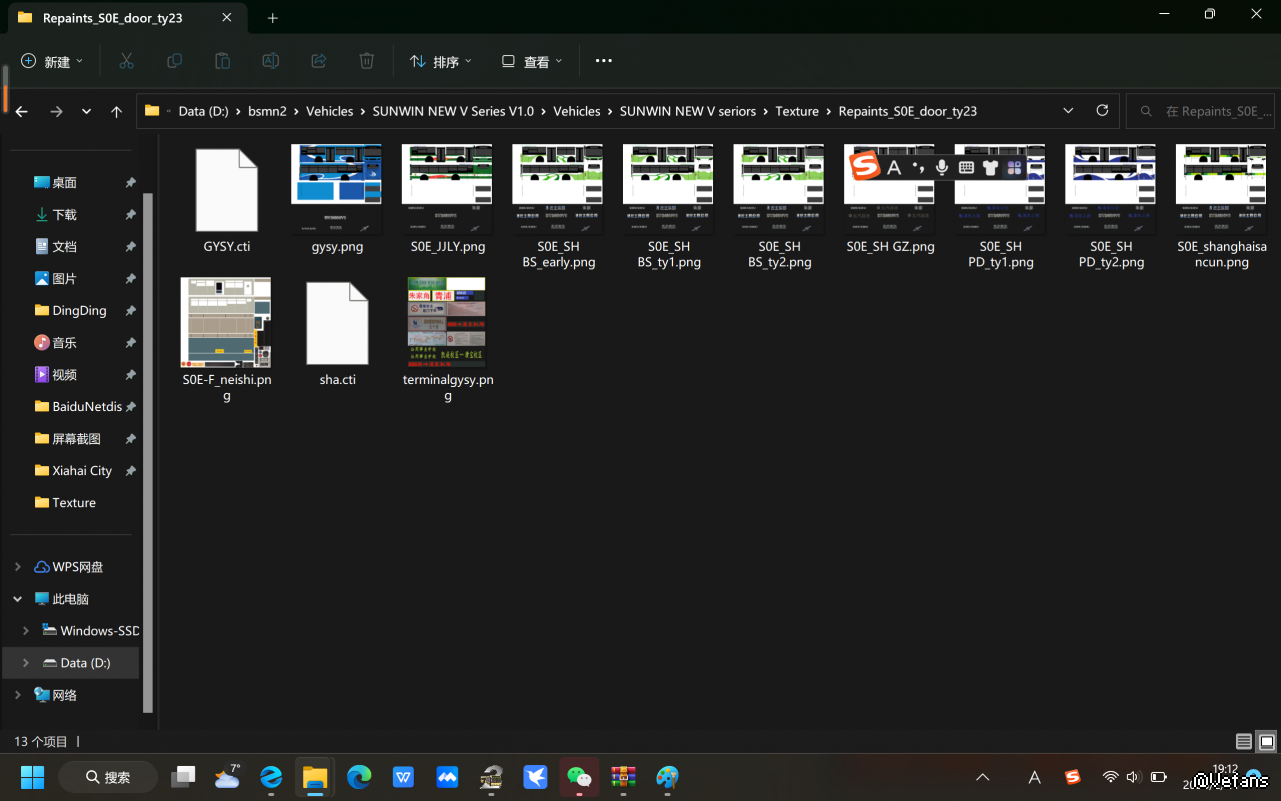Select the terminalgysy.png thumbnail

[x=447, y=322]
